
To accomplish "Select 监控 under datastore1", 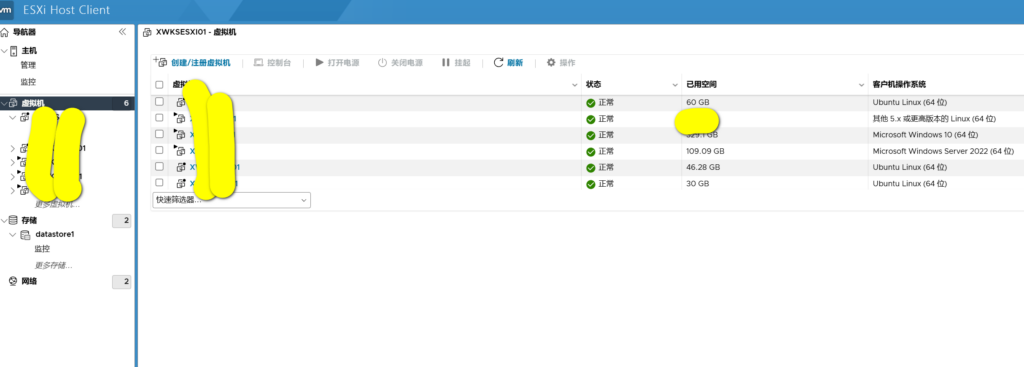I will [42, 249].
